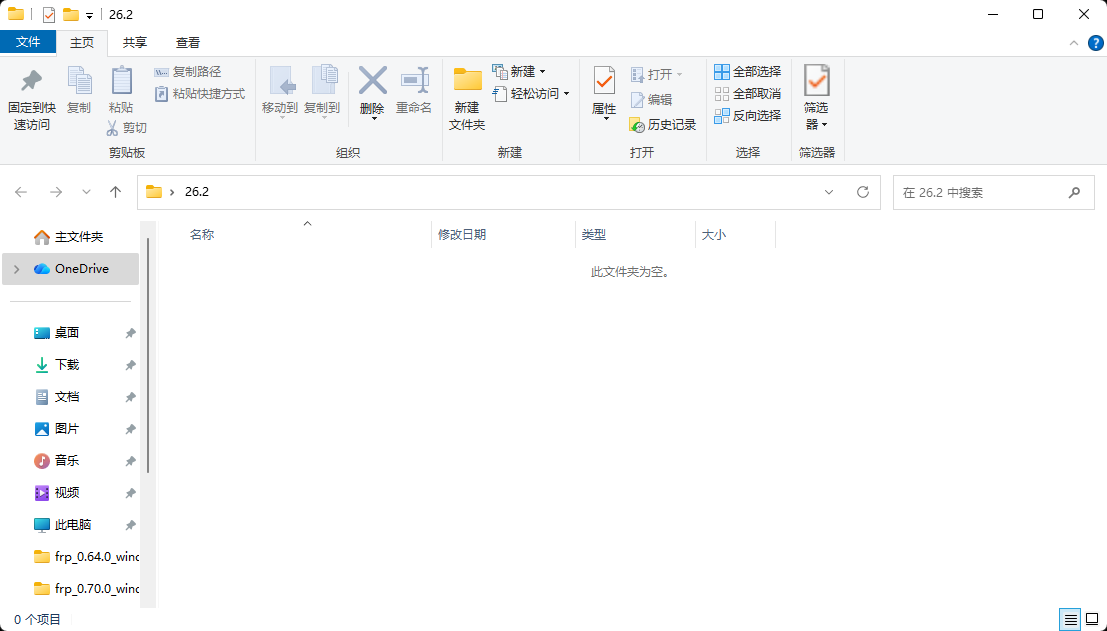Image resolution: width=1107 pixels, height=631 pixels.
Task: Click the Delete X icon
Action: (372, 80)
